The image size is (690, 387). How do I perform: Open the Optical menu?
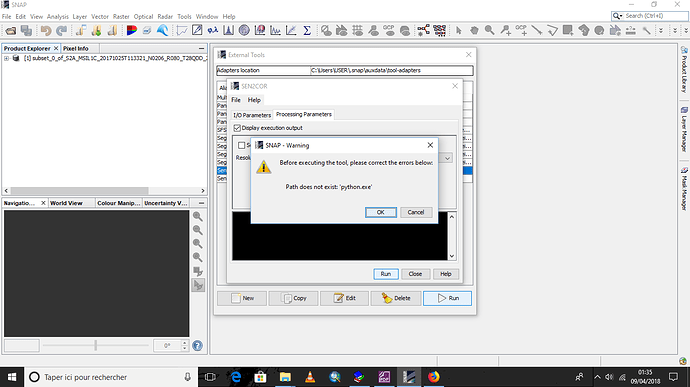tap(143, 16)
